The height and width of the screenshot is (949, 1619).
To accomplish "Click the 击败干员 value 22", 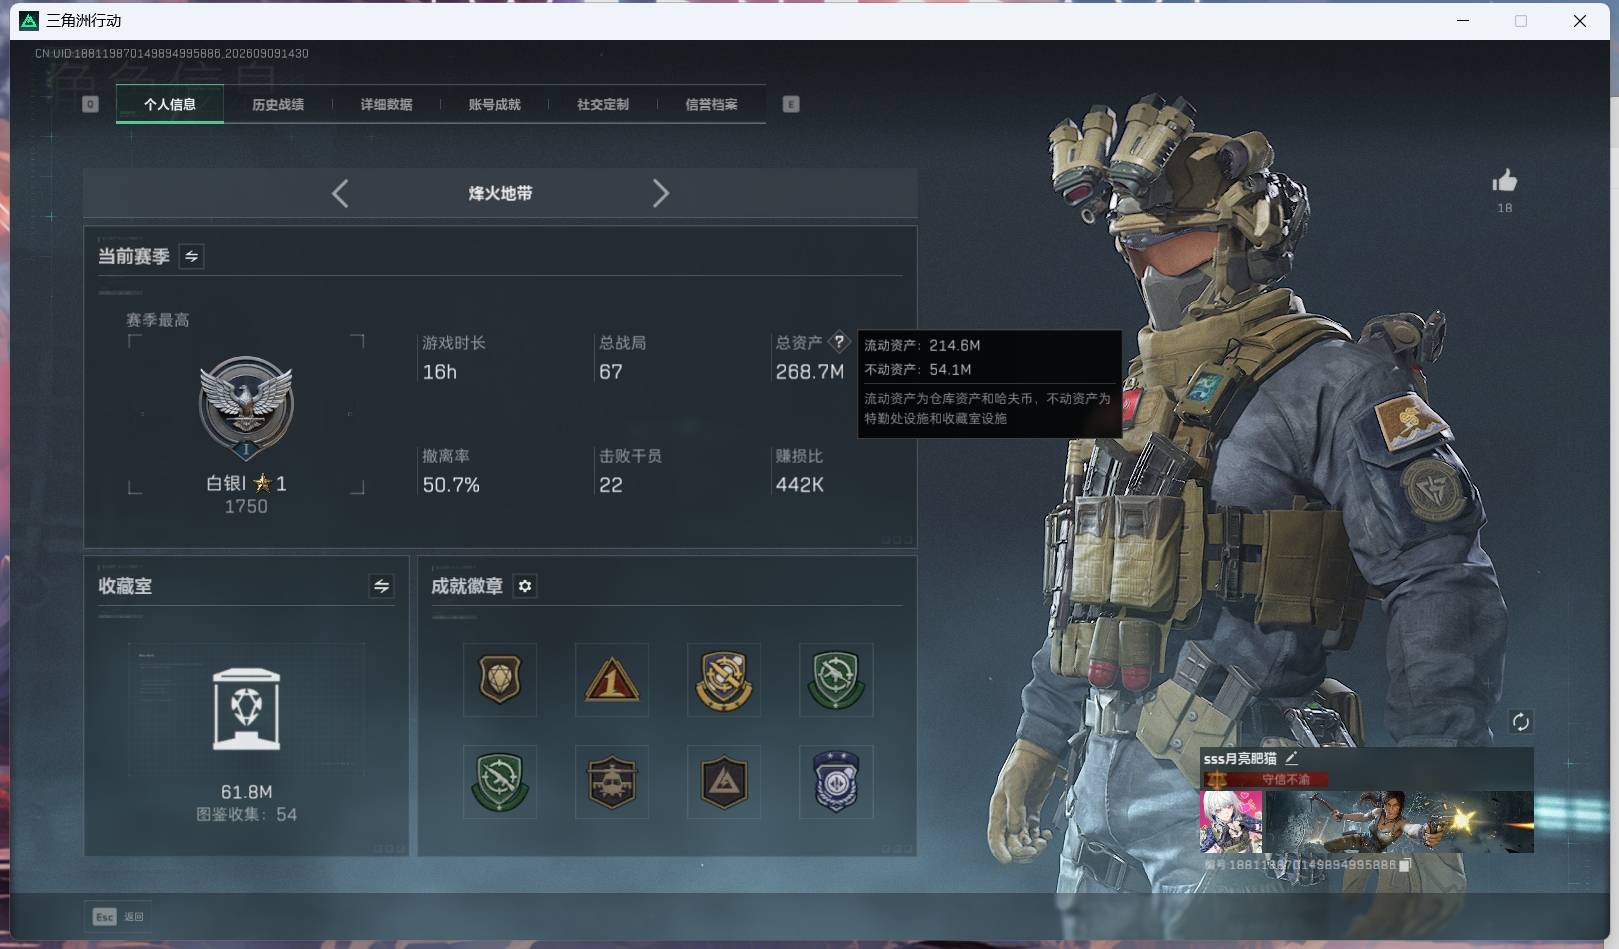I will coord(611,485).
